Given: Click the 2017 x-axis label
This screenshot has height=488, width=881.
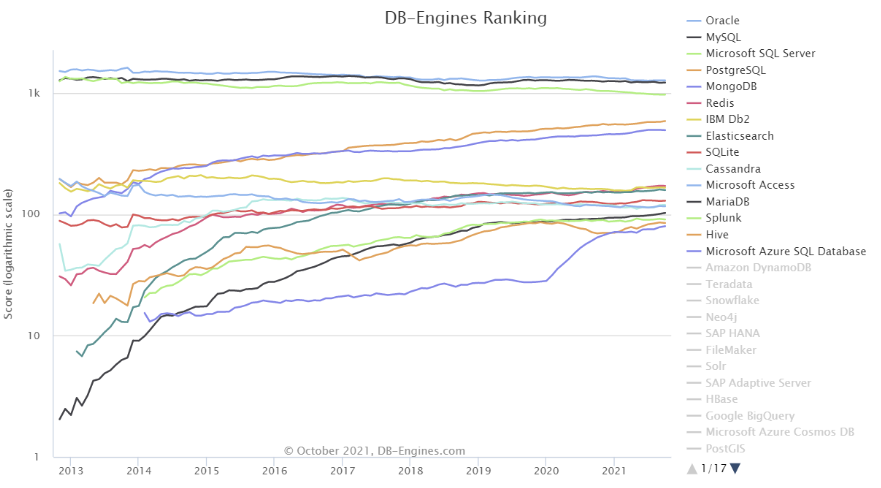Looking at the screenshot, I should point(342,471).
